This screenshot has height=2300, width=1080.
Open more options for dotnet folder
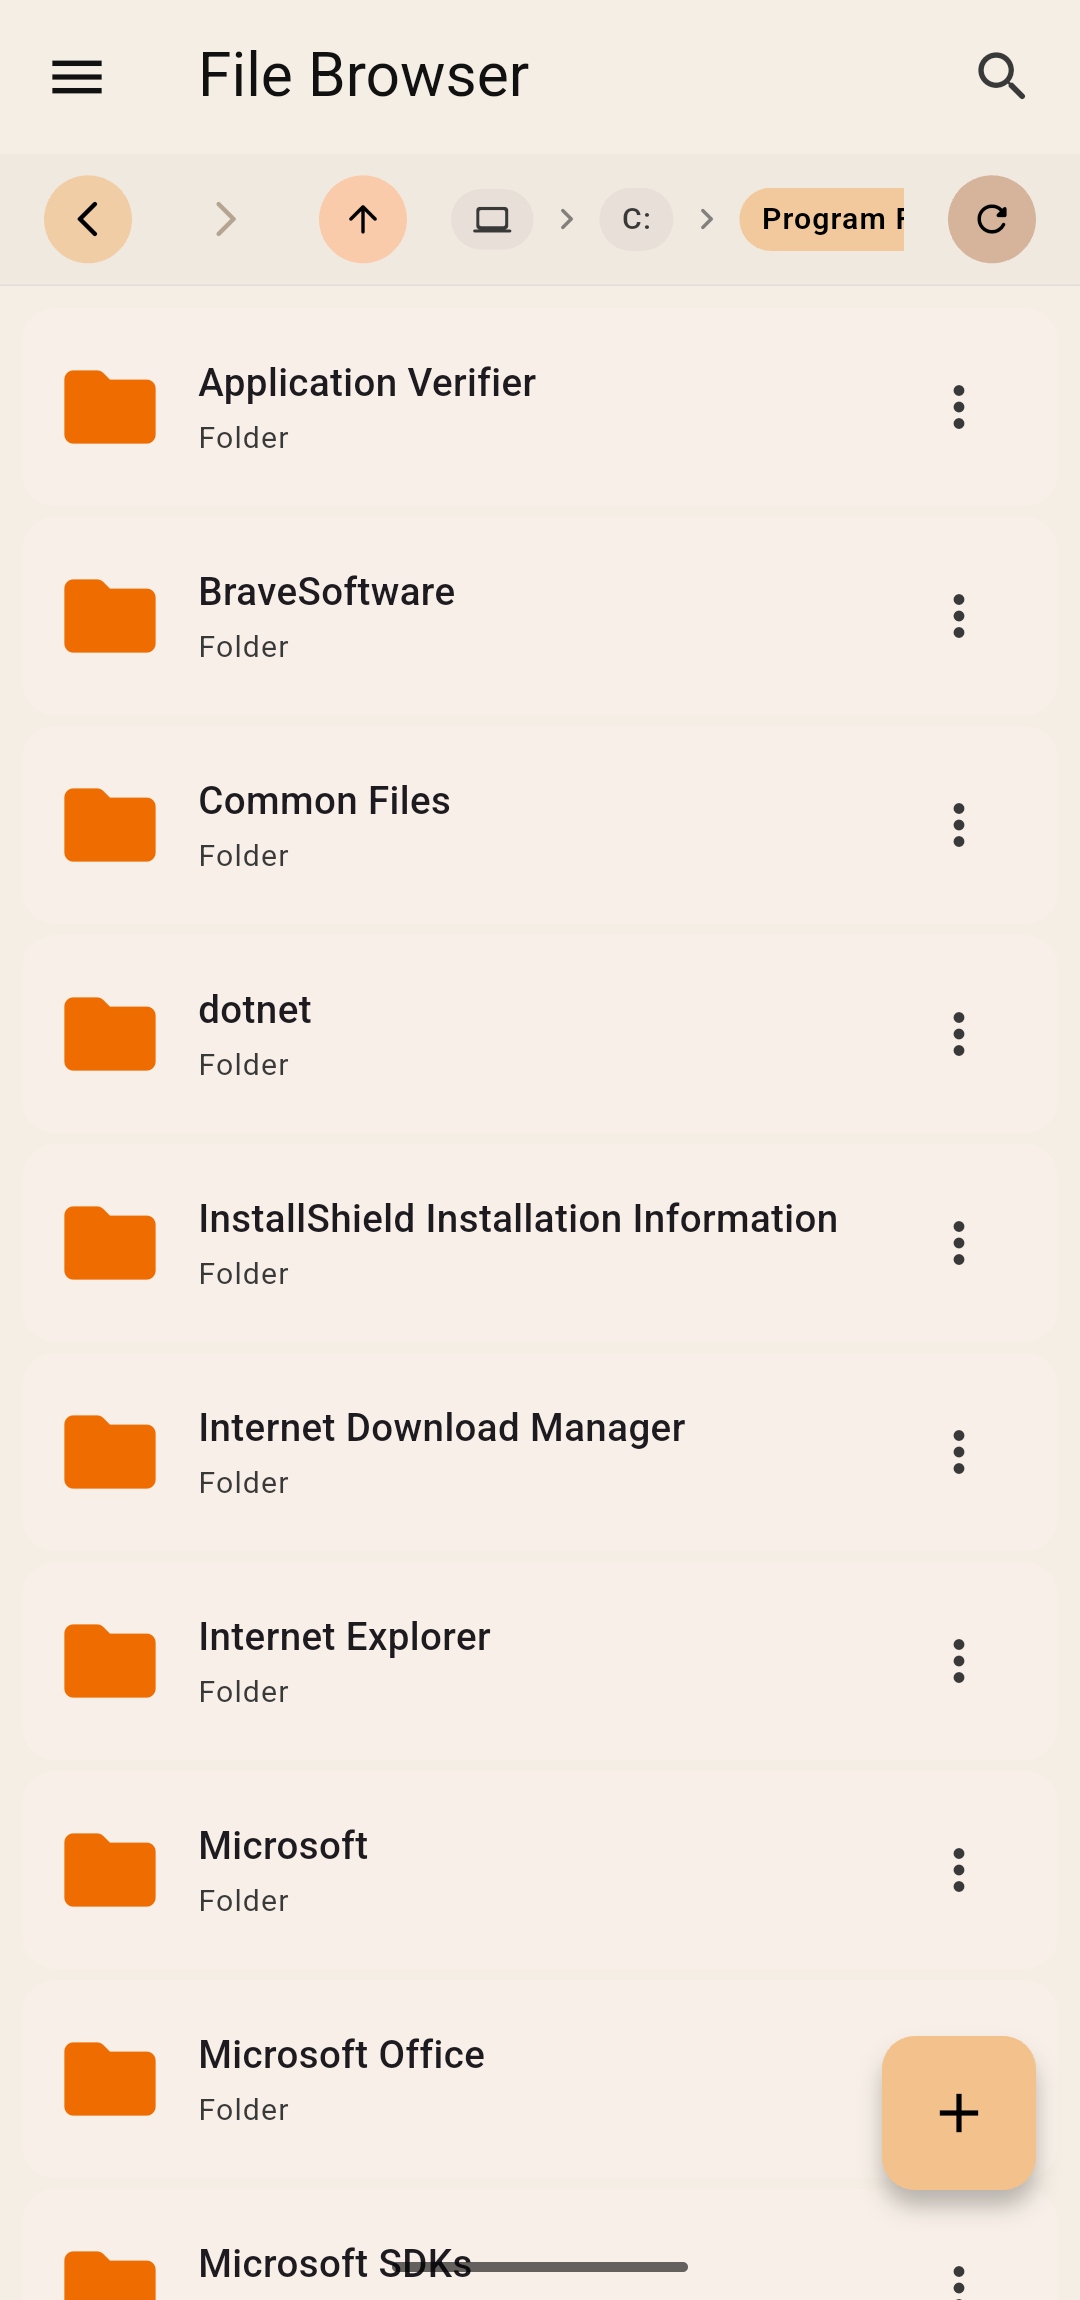pyautogui.click(x=958, y=1034)
